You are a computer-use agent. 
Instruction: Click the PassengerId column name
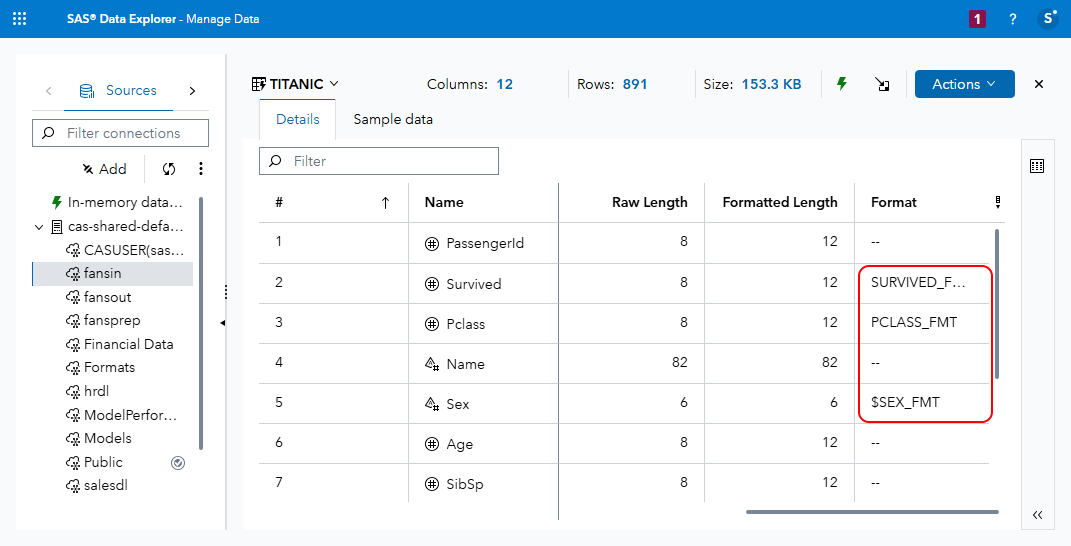click(485, 243)
